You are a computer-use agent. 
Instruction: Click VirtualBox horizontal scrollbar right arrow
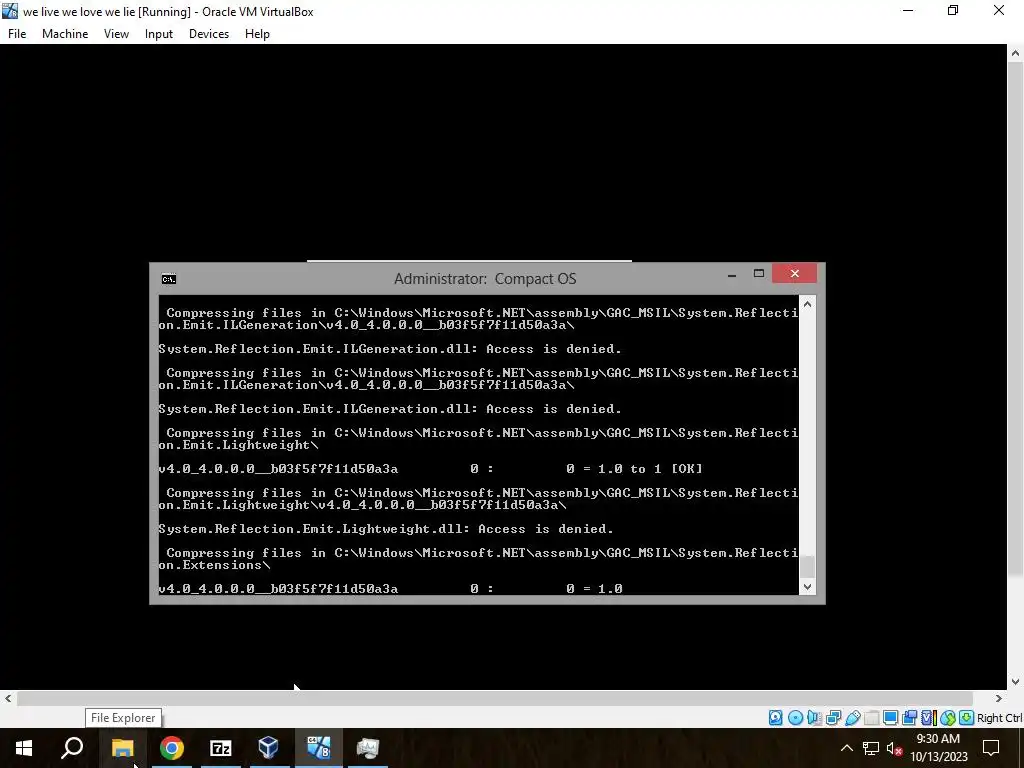coord(998,698)
